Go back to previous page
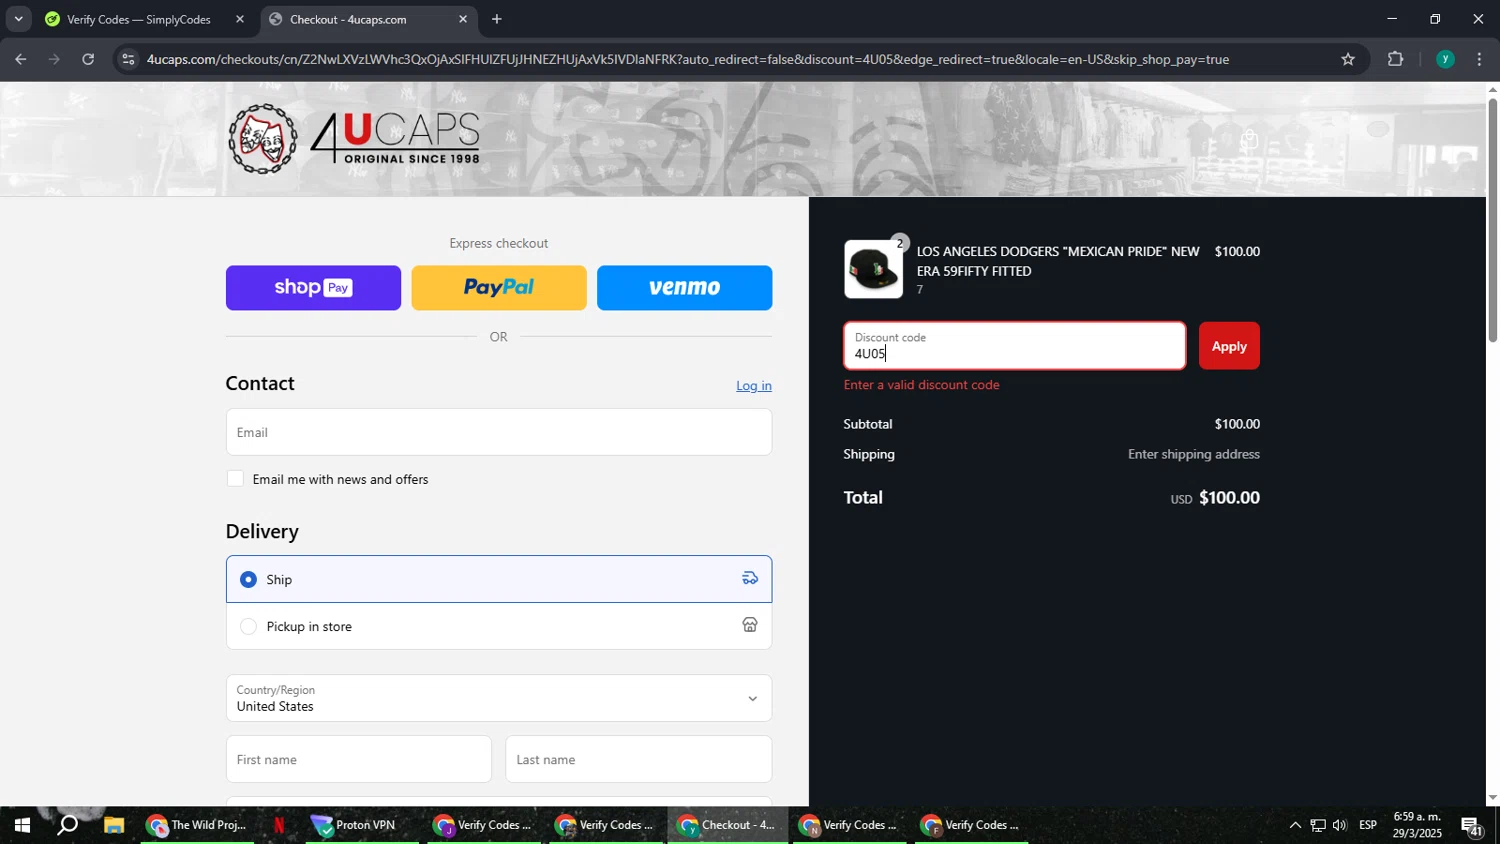 click(20, 59)
